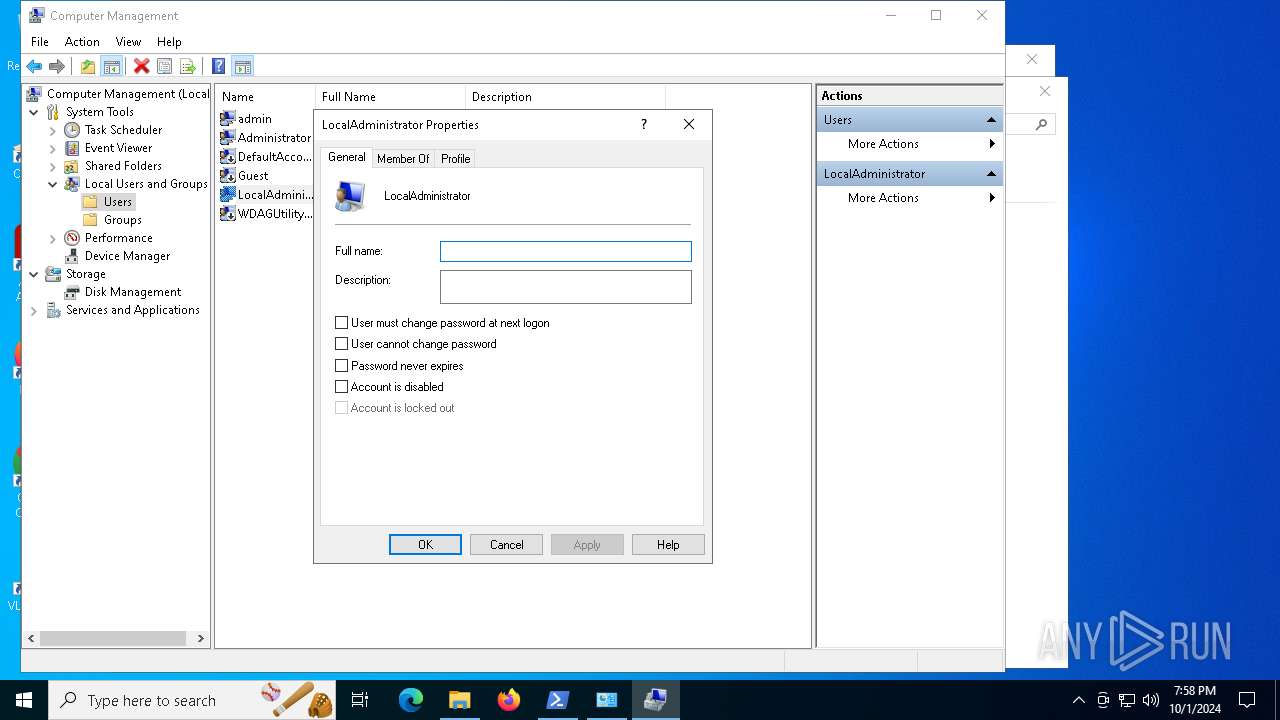
Task: Expand the Shared Folders node
Action: coord(53,166)
